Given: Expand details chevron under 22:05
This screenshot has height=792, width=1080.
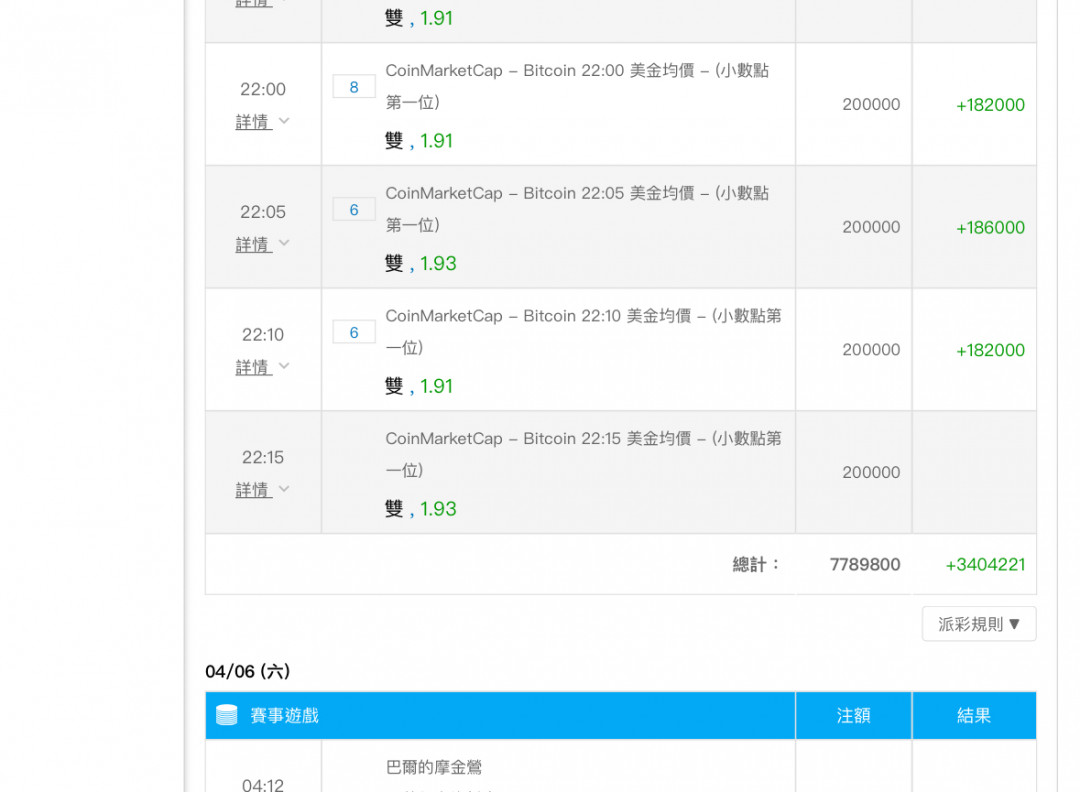Looking at the screenshot, I should tap(284, 243).
